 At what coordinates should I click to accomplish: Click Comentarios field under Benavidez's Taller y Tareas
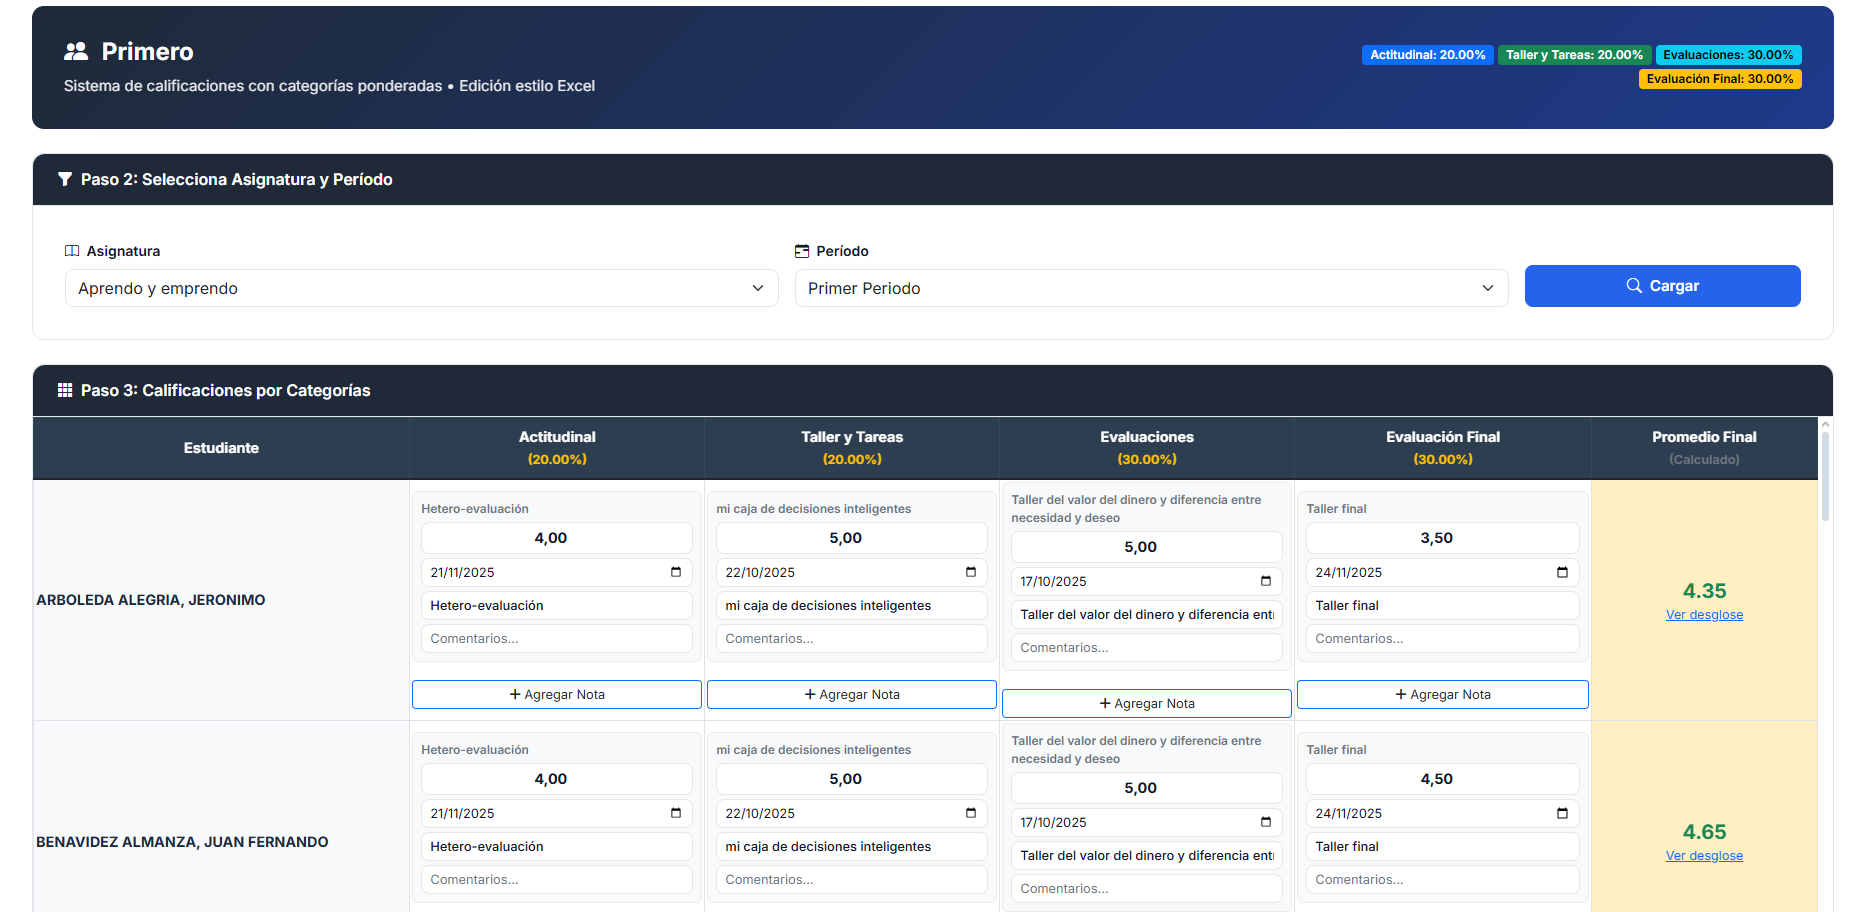click(x=851, y=880)
